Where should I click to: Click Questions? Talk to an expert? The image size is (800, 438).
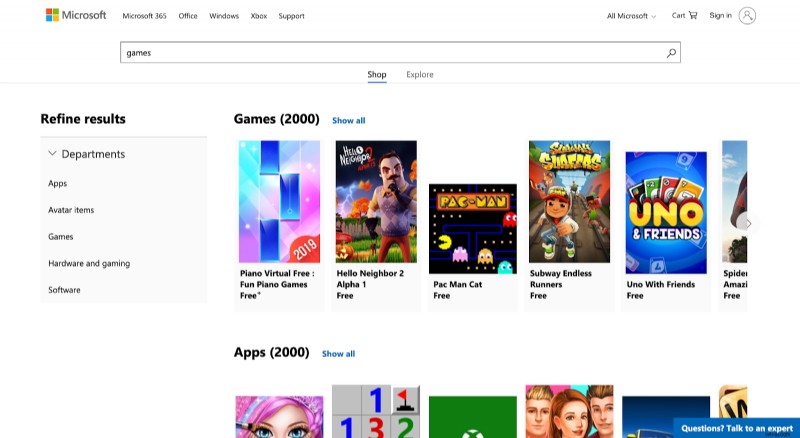click(x=736, y=428)
